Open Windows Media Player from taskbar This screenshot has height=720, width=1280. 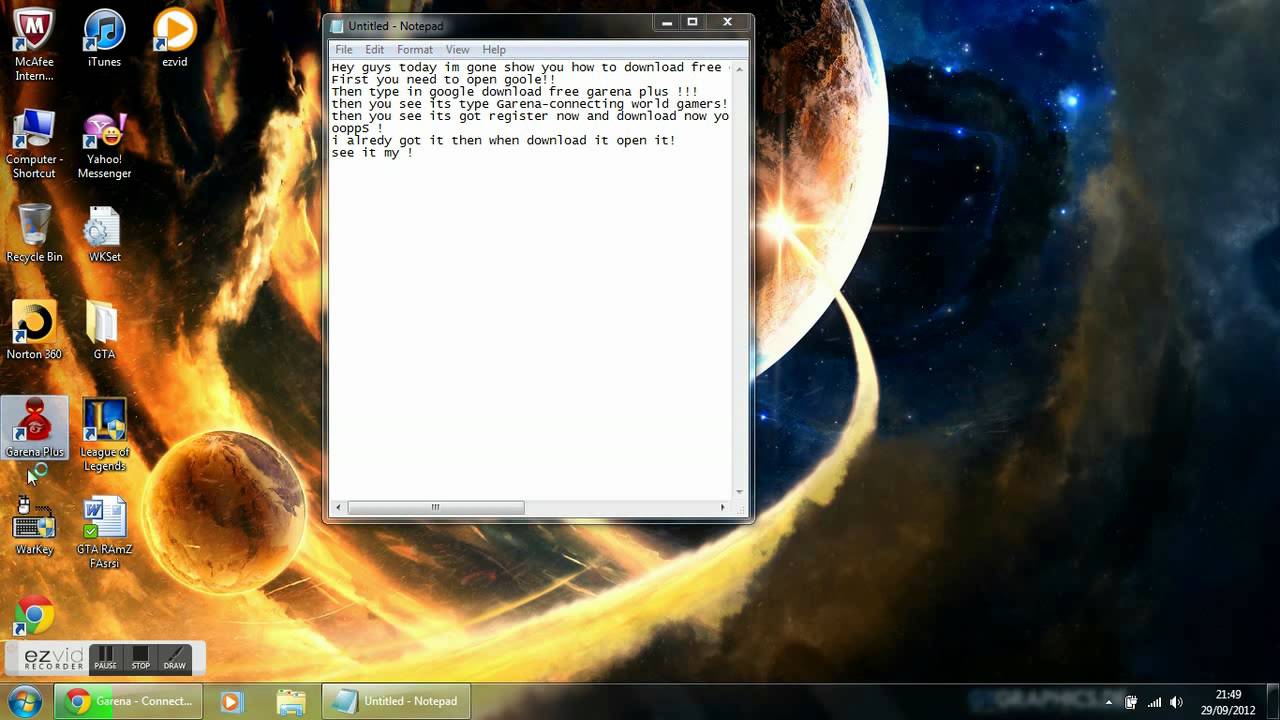tap(230, 701)
